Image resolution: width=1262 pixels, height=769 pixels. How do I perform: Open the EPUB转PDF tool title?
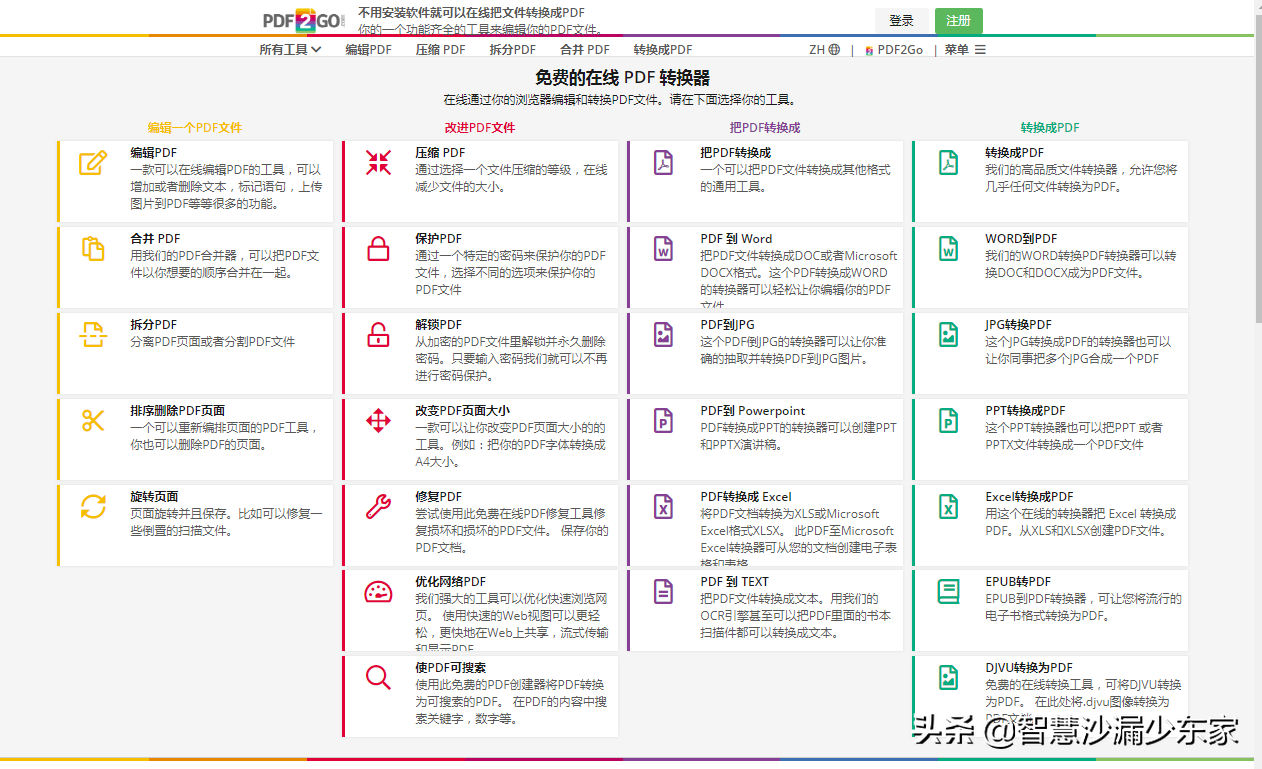pyautogui.click(x=1018, y=582)
